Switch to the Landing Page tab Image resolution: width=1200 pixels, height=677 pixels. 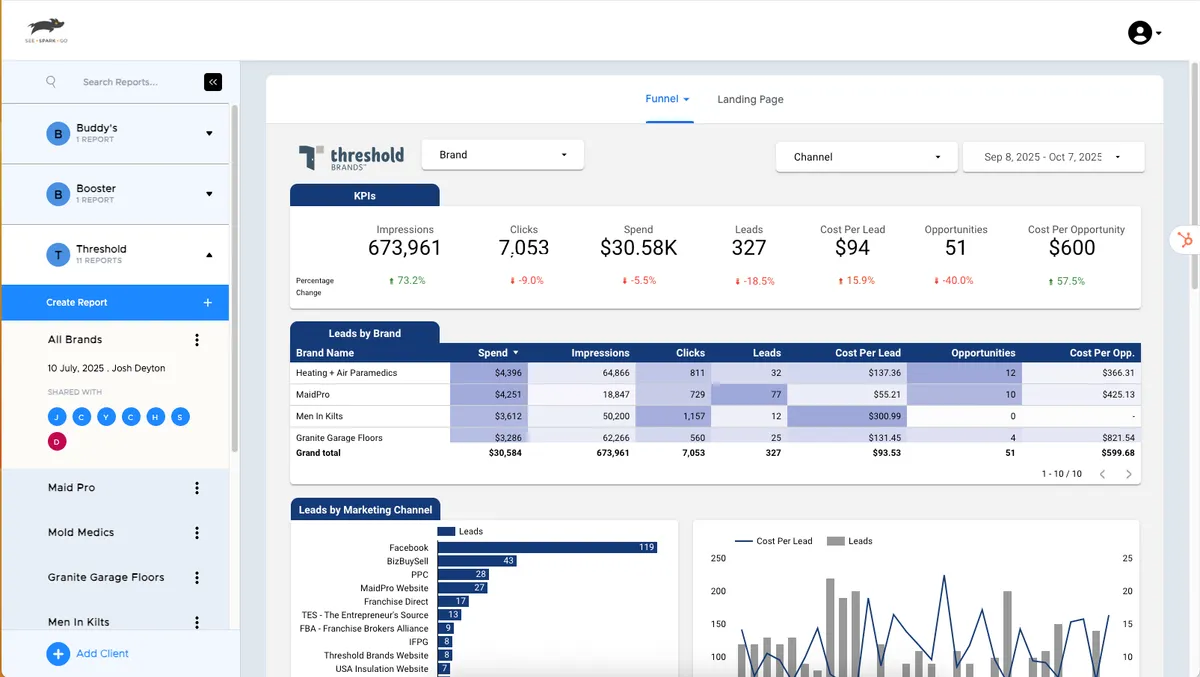tap(750, 99)
